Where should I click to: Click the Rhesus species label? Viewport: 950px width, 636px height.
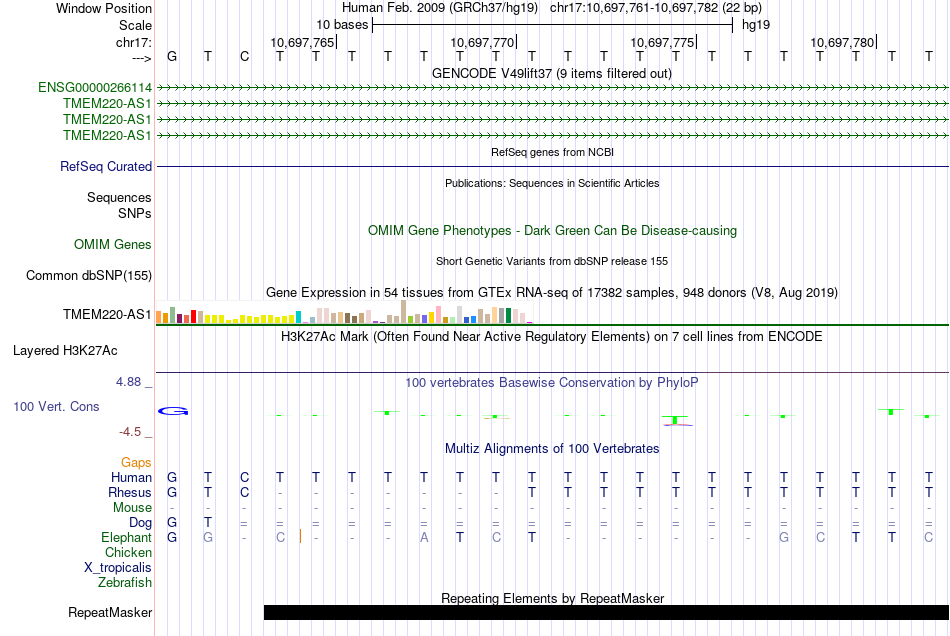pyautogui.click(x=130, y=493)
